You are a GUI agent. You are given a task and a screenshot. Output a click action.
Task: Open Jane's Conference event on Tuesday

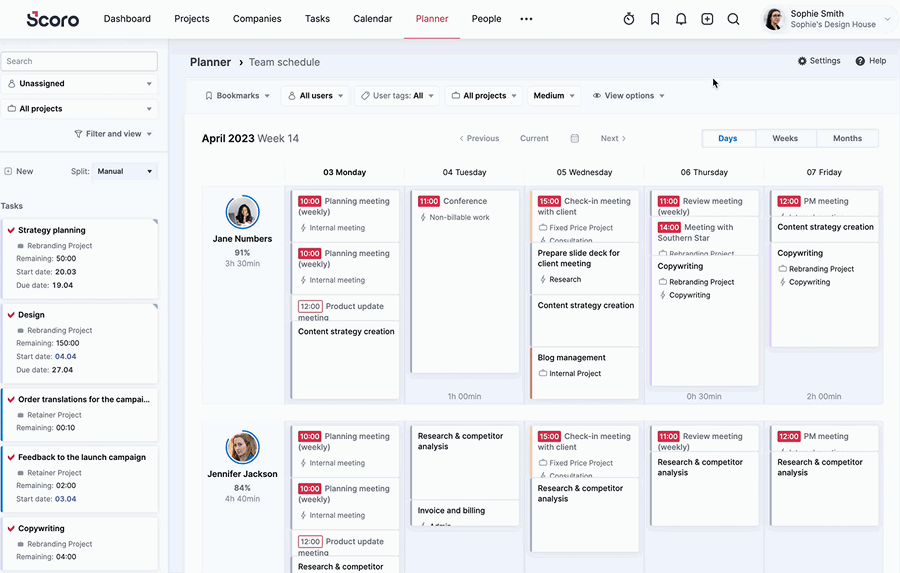(x=465, y=281)
